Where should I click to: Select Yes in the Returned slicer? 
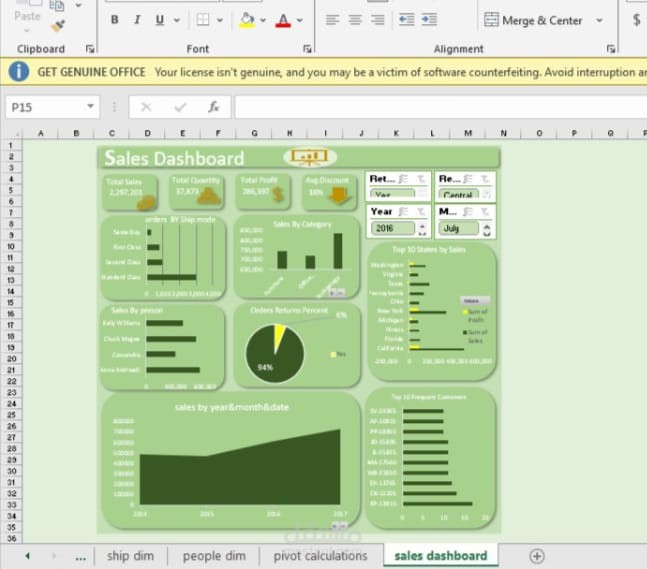coord(392,194)
